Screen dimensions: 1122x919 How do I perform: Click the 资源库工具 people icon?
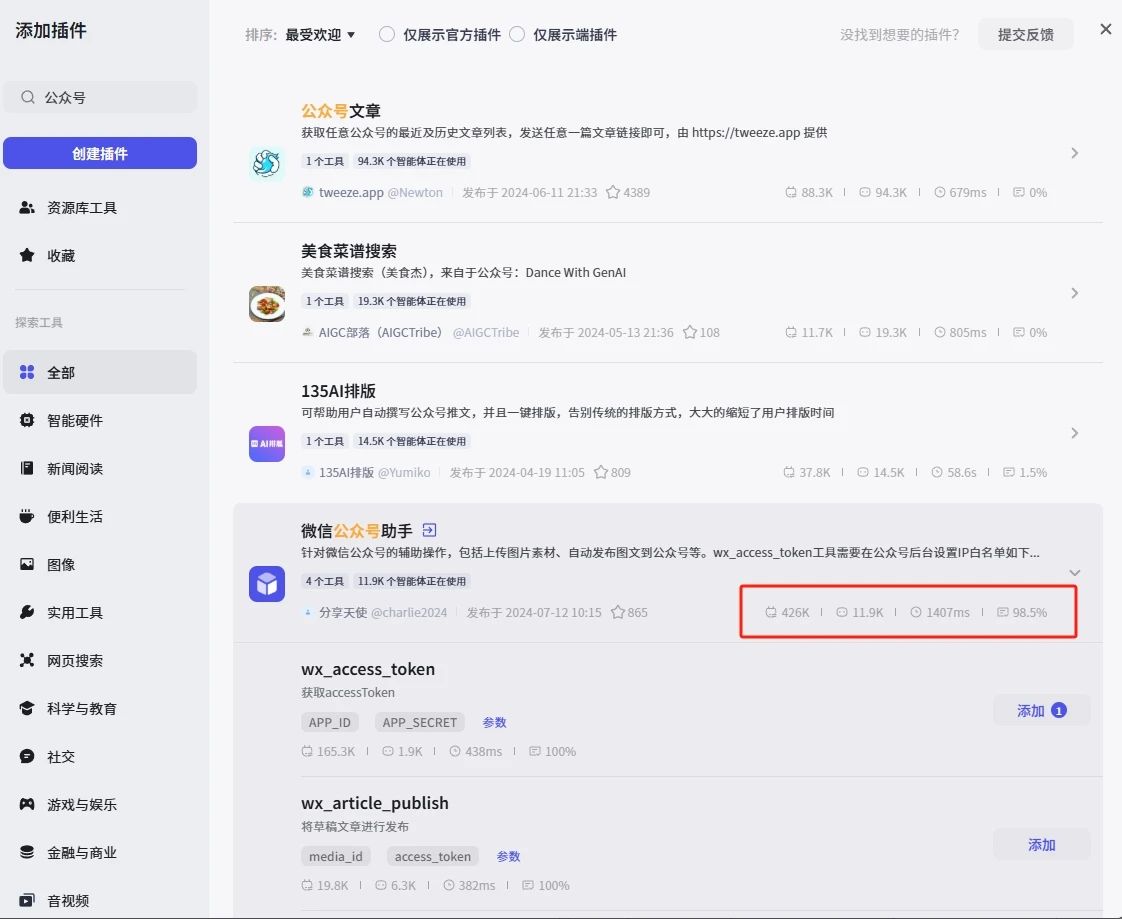tap(27, 208)
